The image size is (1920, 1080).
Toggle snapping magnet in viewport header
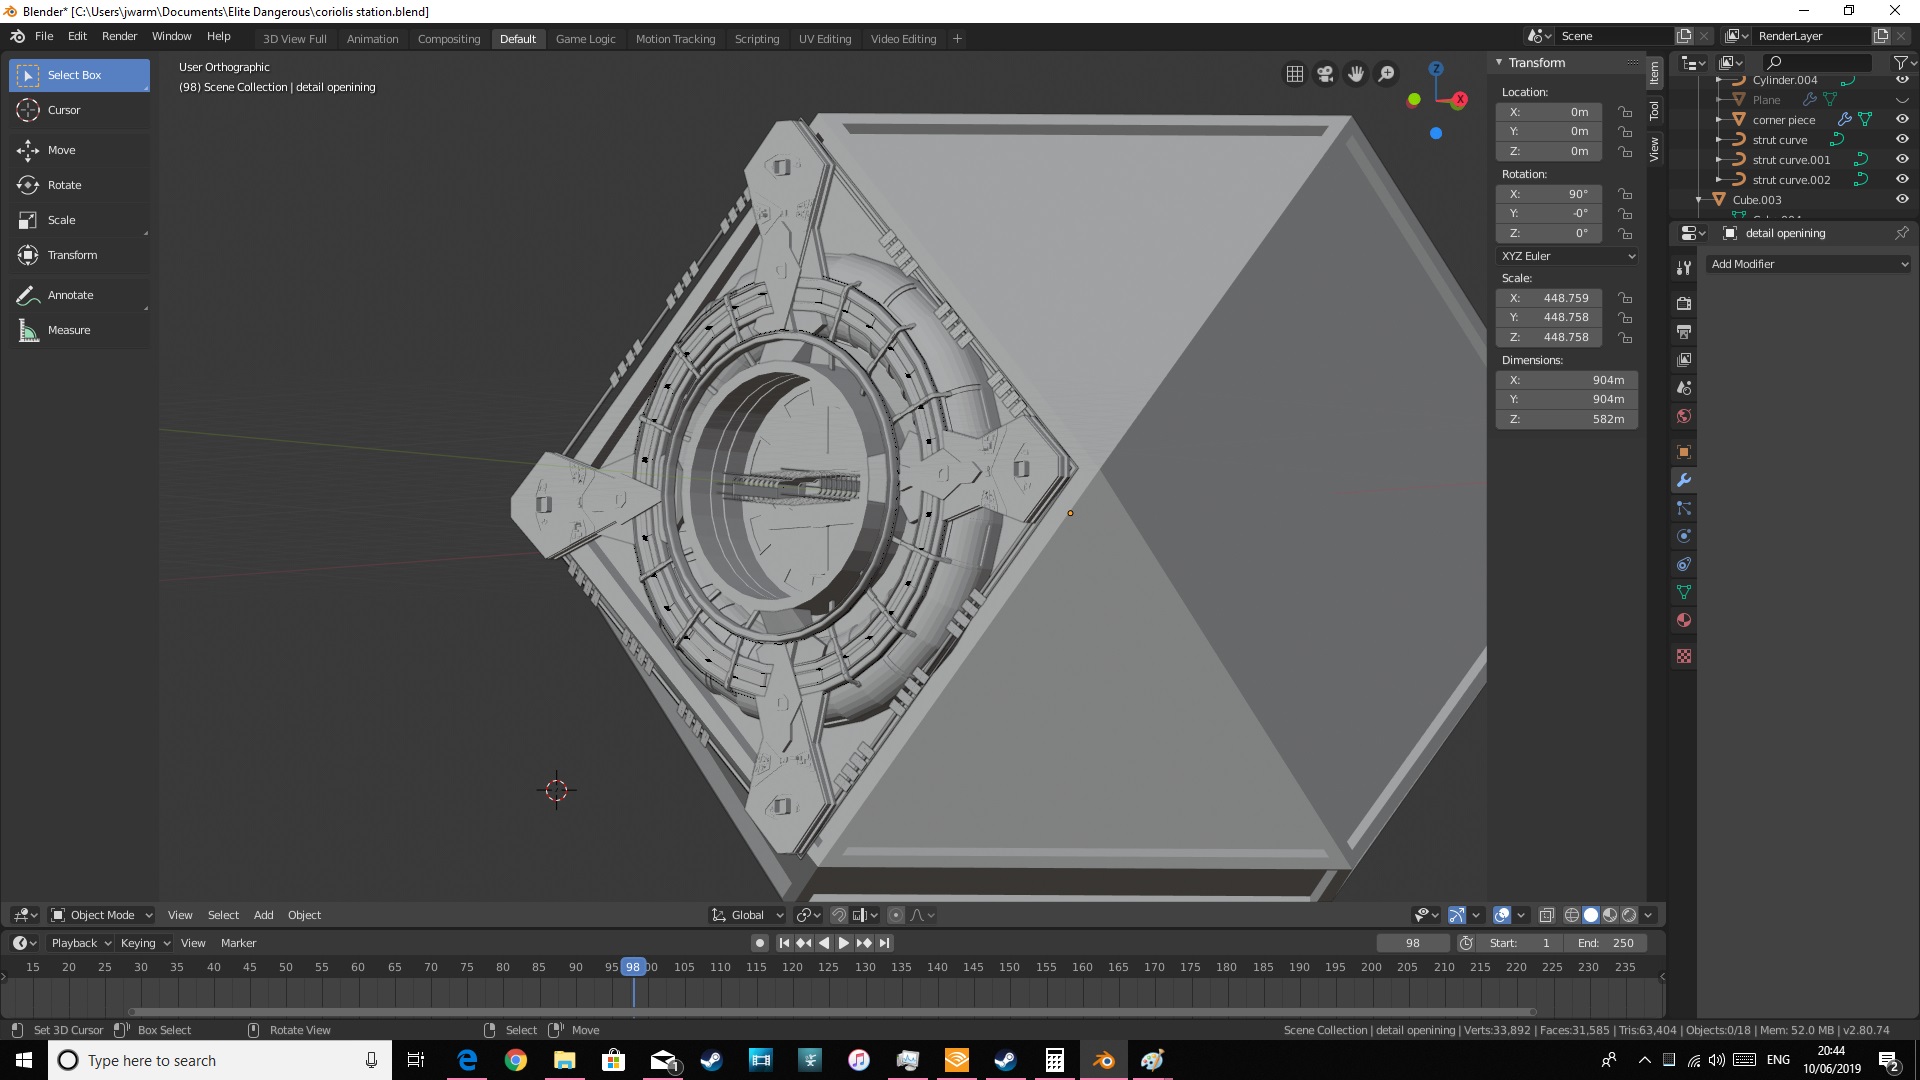point(839,915)
